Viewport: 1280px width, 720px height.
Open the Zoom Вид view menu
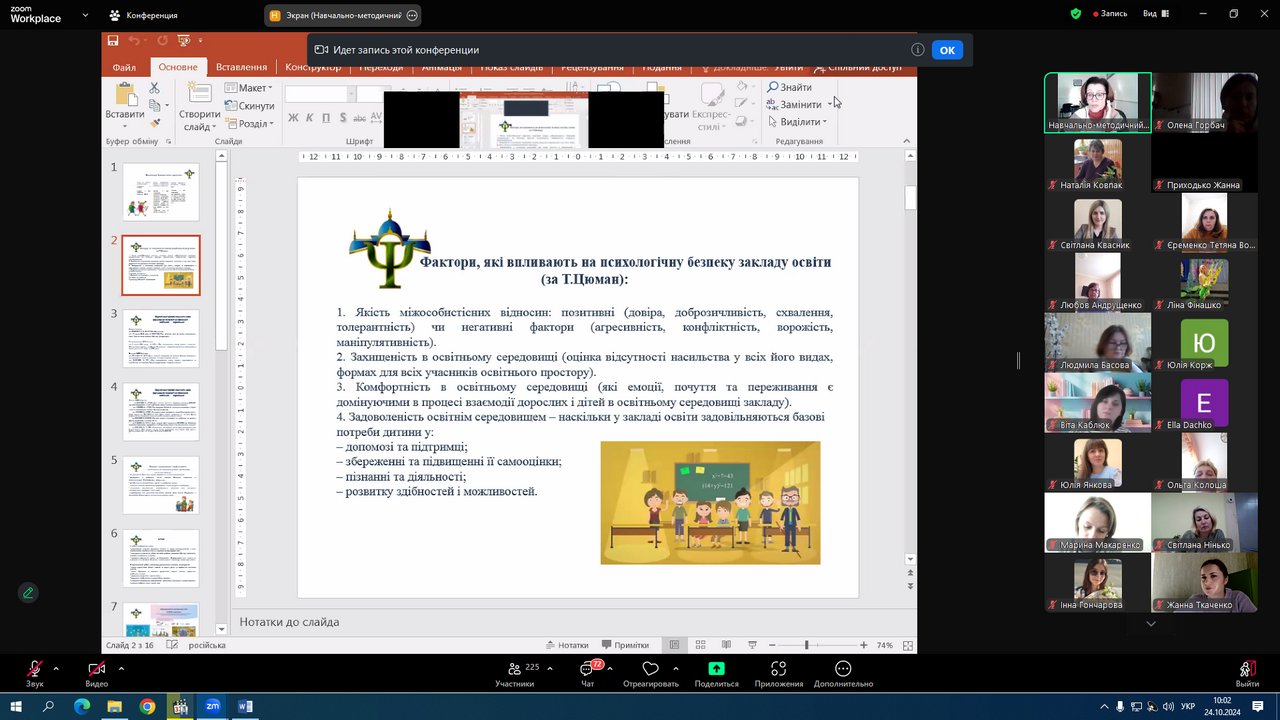(x=1157, y=14)
